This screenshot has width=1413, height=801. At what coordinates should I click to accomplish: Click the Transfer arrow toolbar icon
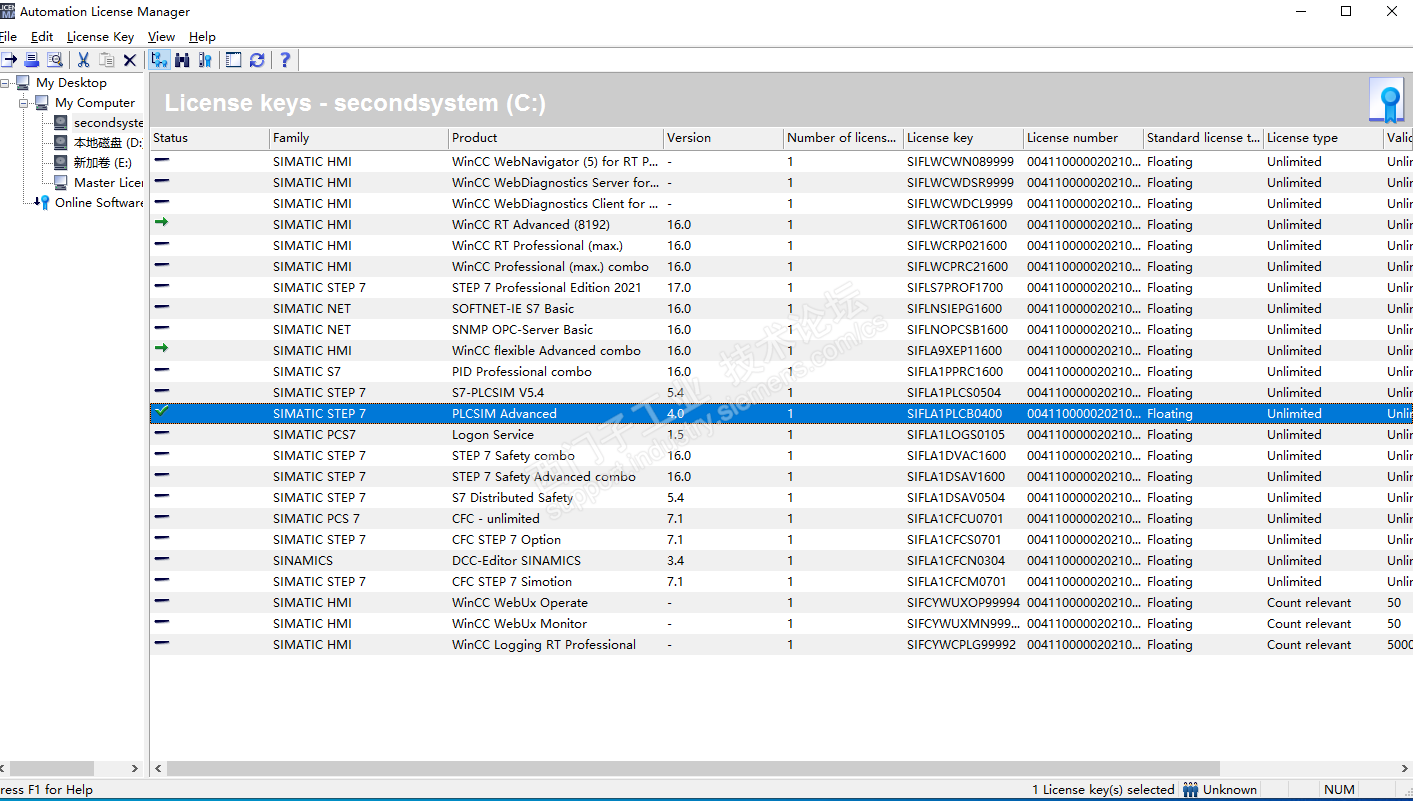pos(8,60)
